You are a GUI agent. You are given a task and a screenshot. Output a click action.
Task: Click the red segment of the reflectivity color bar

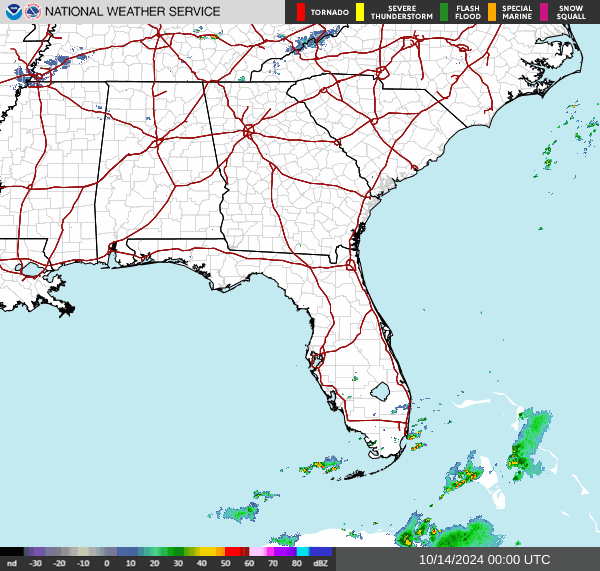(232, 551)
